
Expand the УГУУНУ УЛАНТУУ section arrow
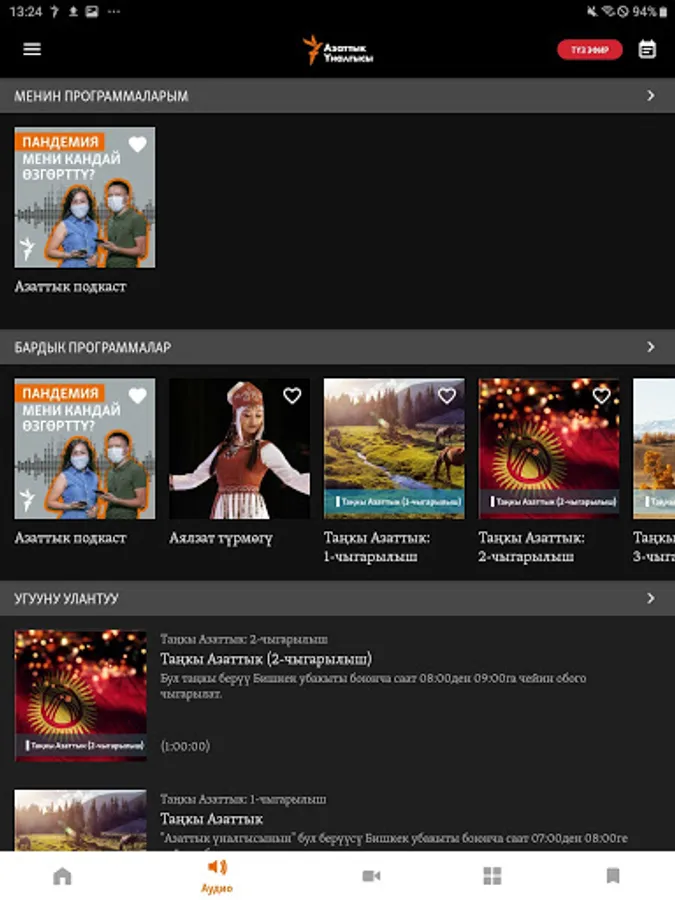pyautogui.click(x=650, y=599)
